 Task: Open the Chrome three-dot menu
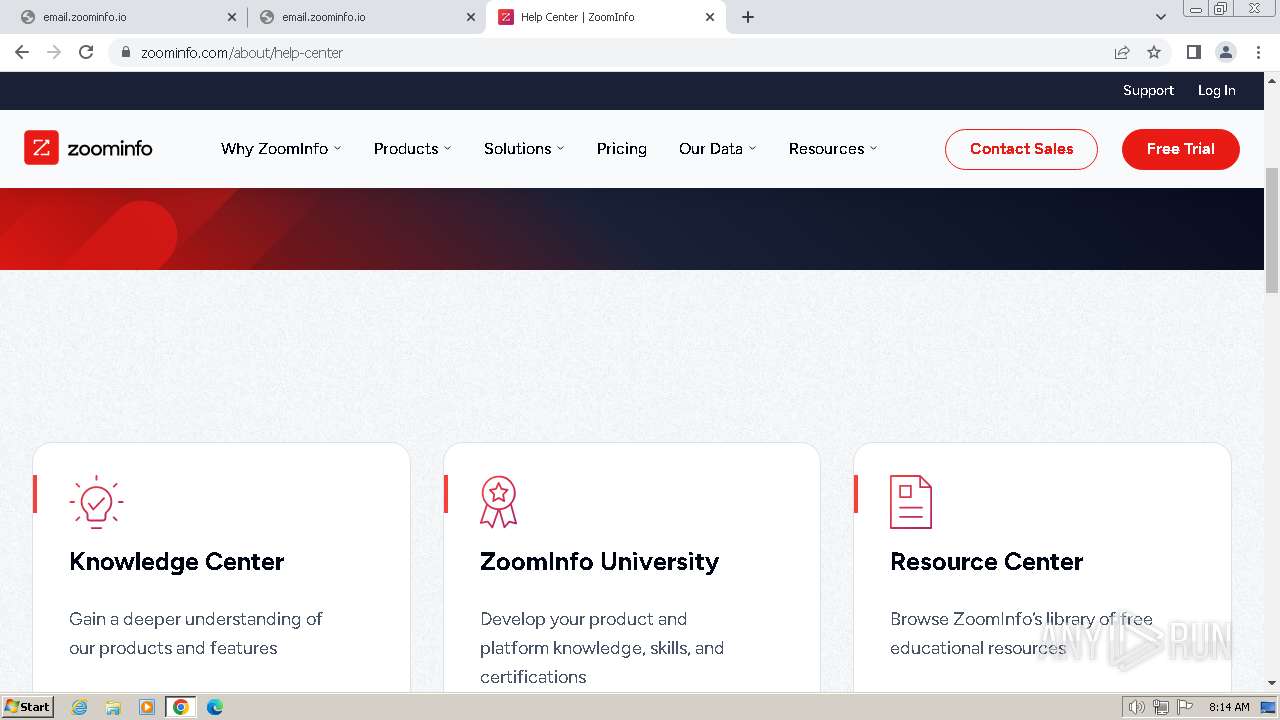pos(1258,52)
